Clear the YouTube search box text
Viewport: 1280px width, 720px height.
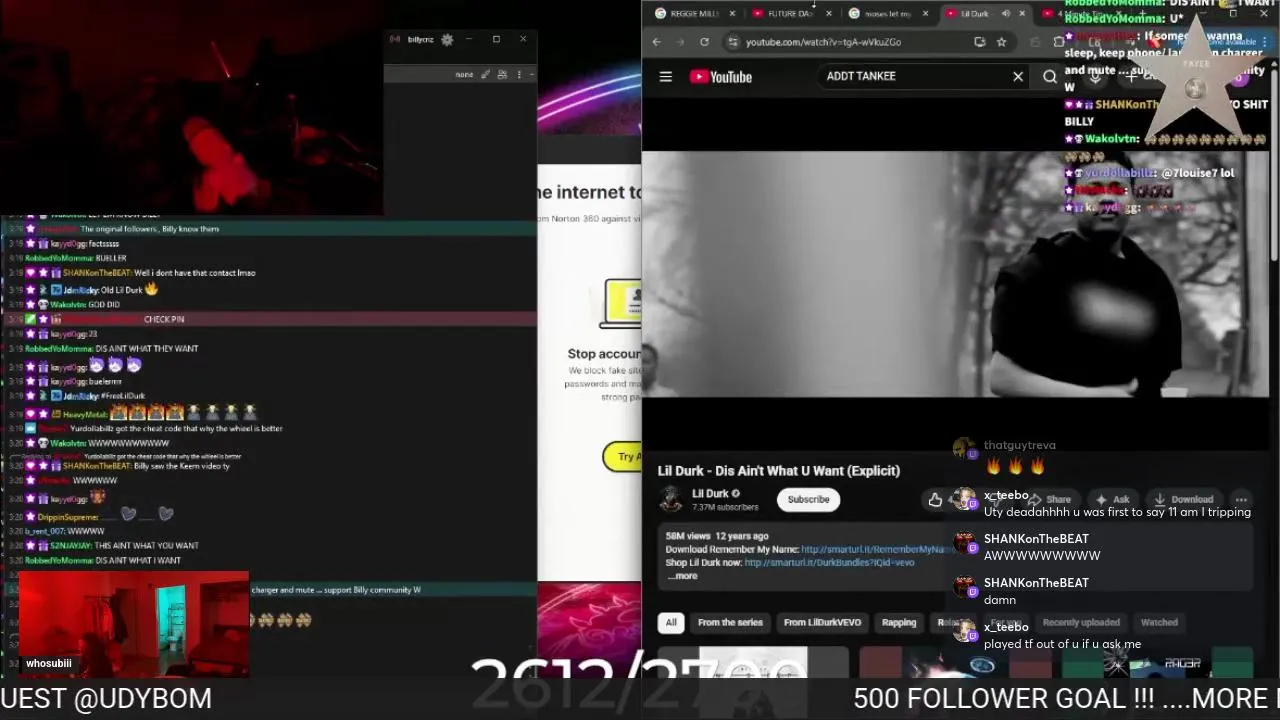[x=1018, y=77]
